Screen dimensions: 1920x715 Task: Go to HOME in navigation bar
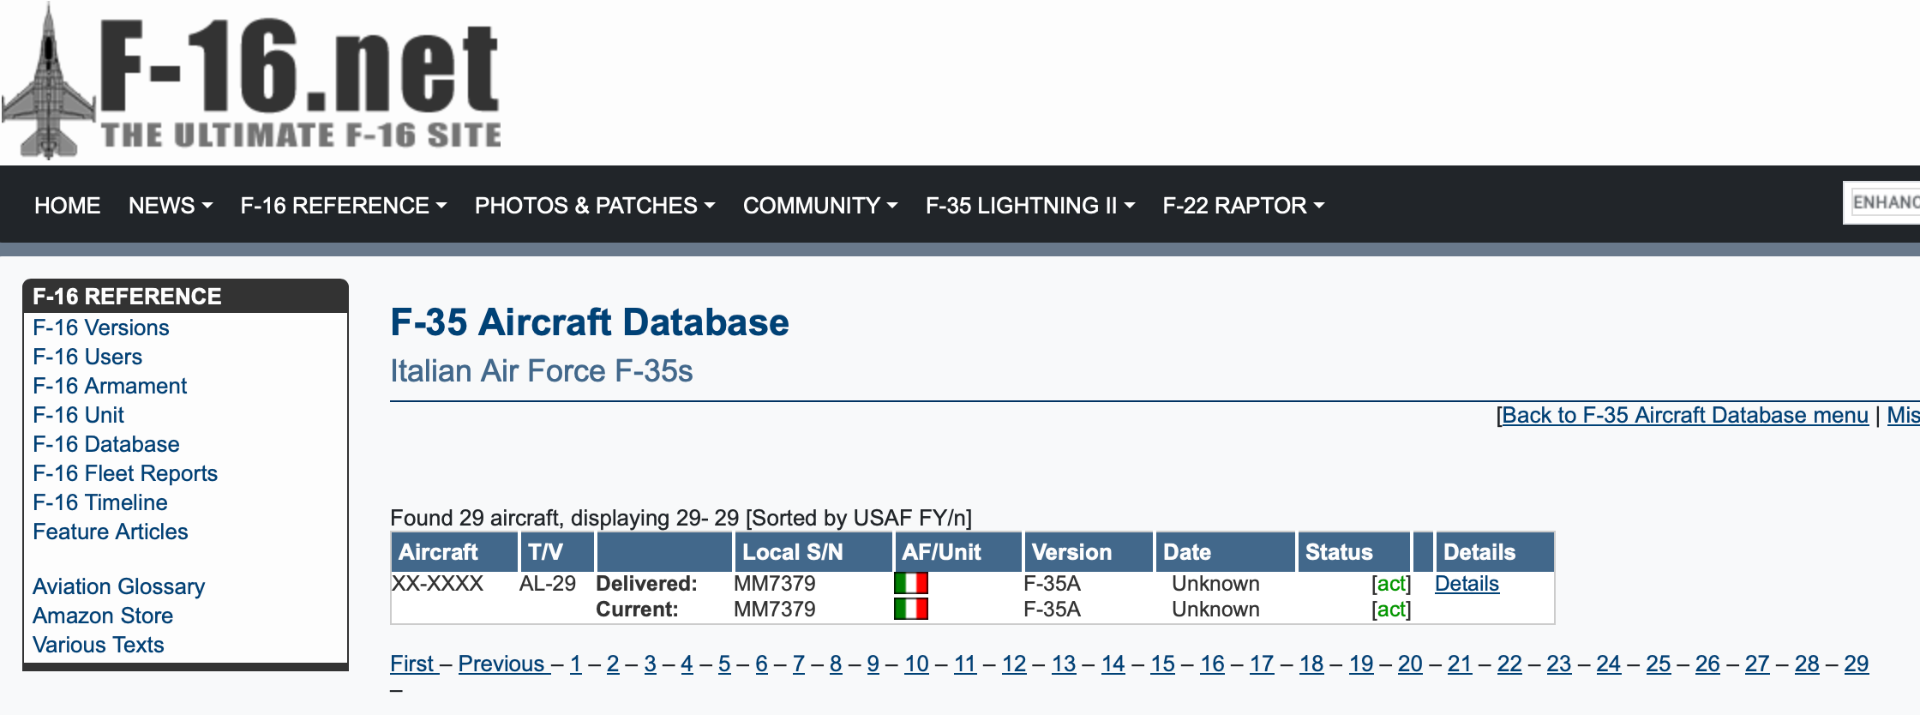tap(67, 206)
